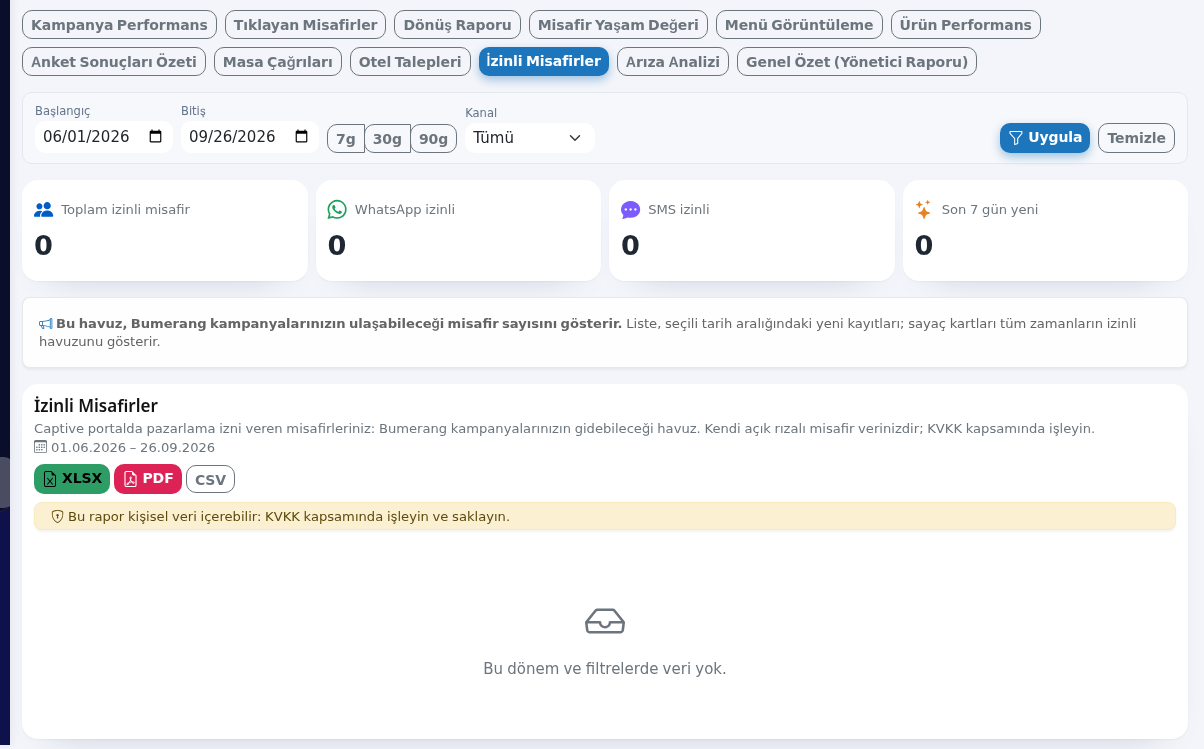
Task: Click the '01.06.2026 – 26.09.2026' date range text
Action: click(x=133, y=447)
